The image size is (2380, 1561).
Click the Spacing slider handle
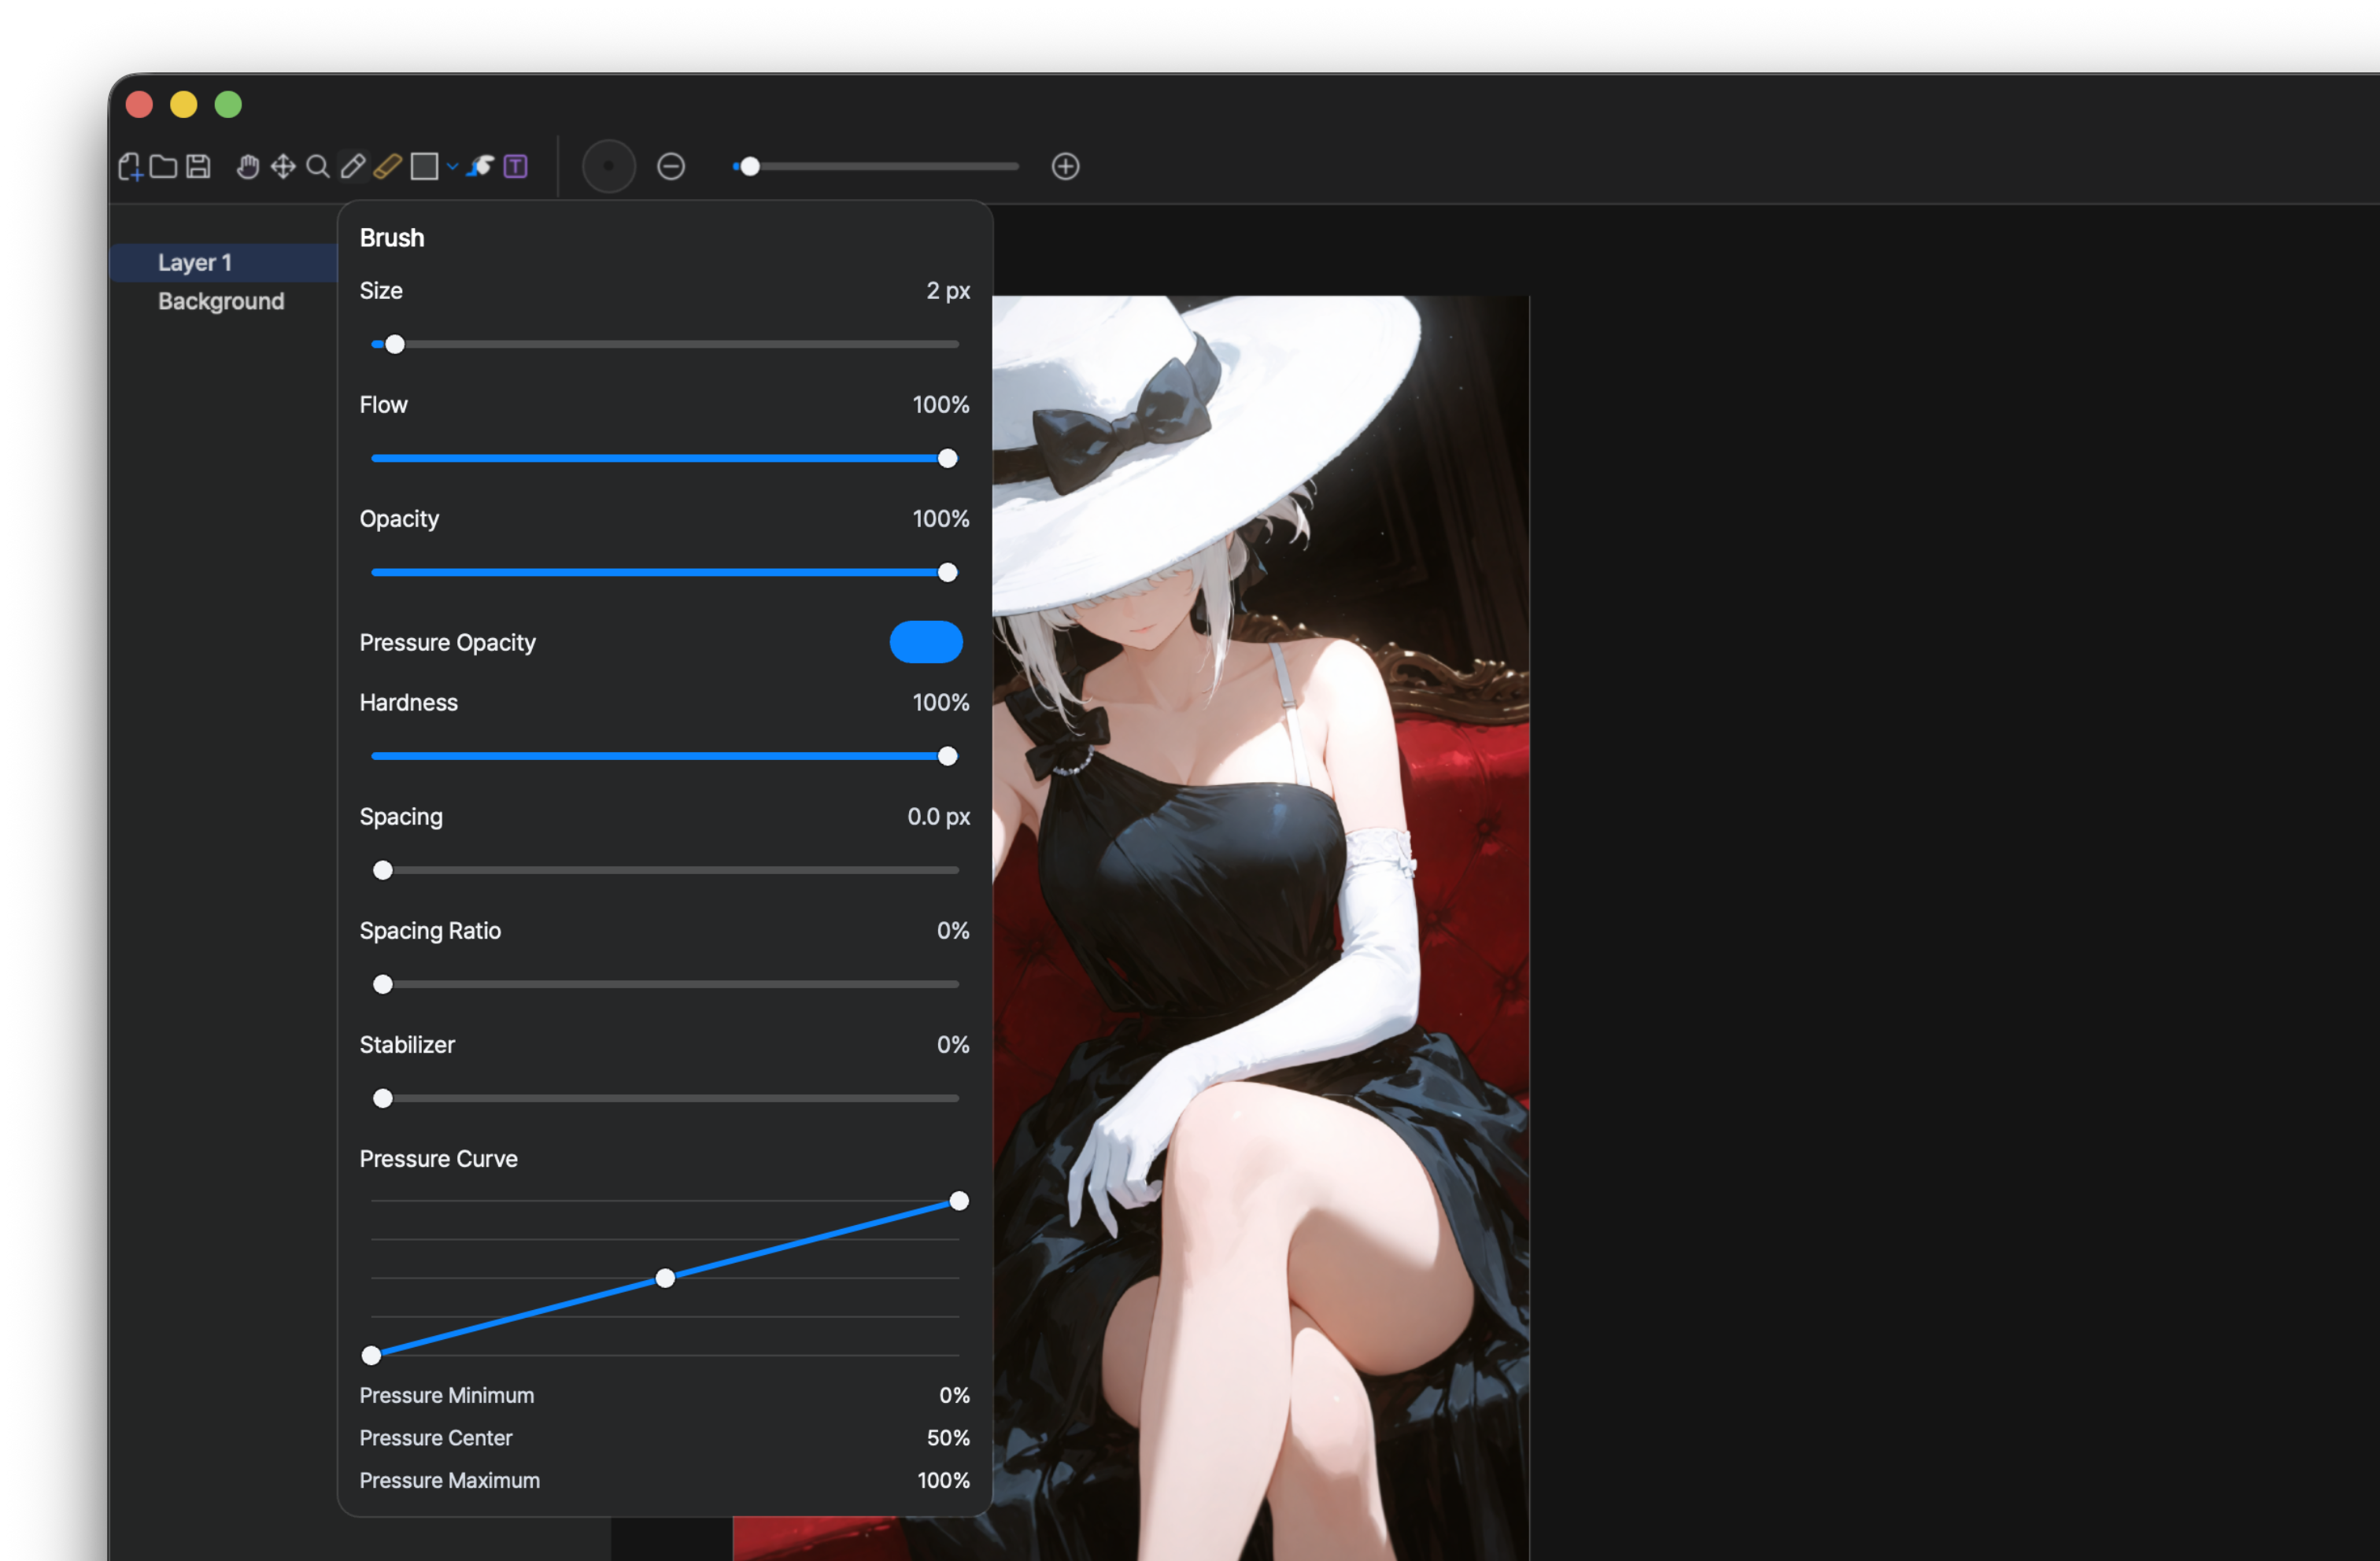point(383,871)
